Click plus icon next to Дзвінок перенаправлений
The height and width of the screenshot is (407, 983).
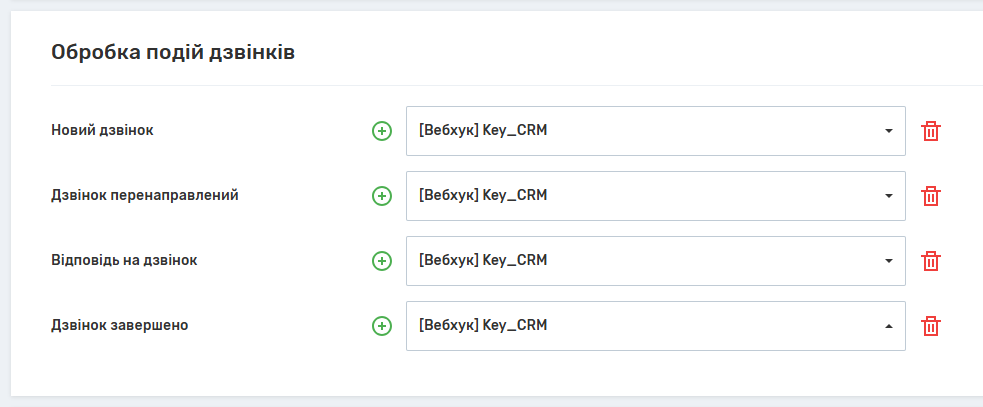click(381, 196)
